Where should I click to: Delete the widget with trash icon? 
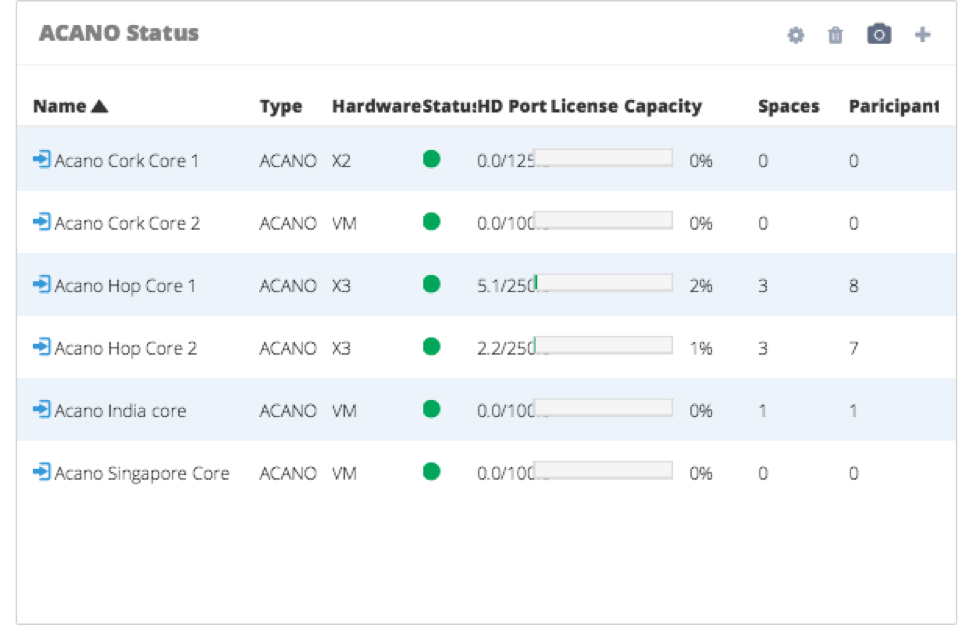[x=835, y=35]
